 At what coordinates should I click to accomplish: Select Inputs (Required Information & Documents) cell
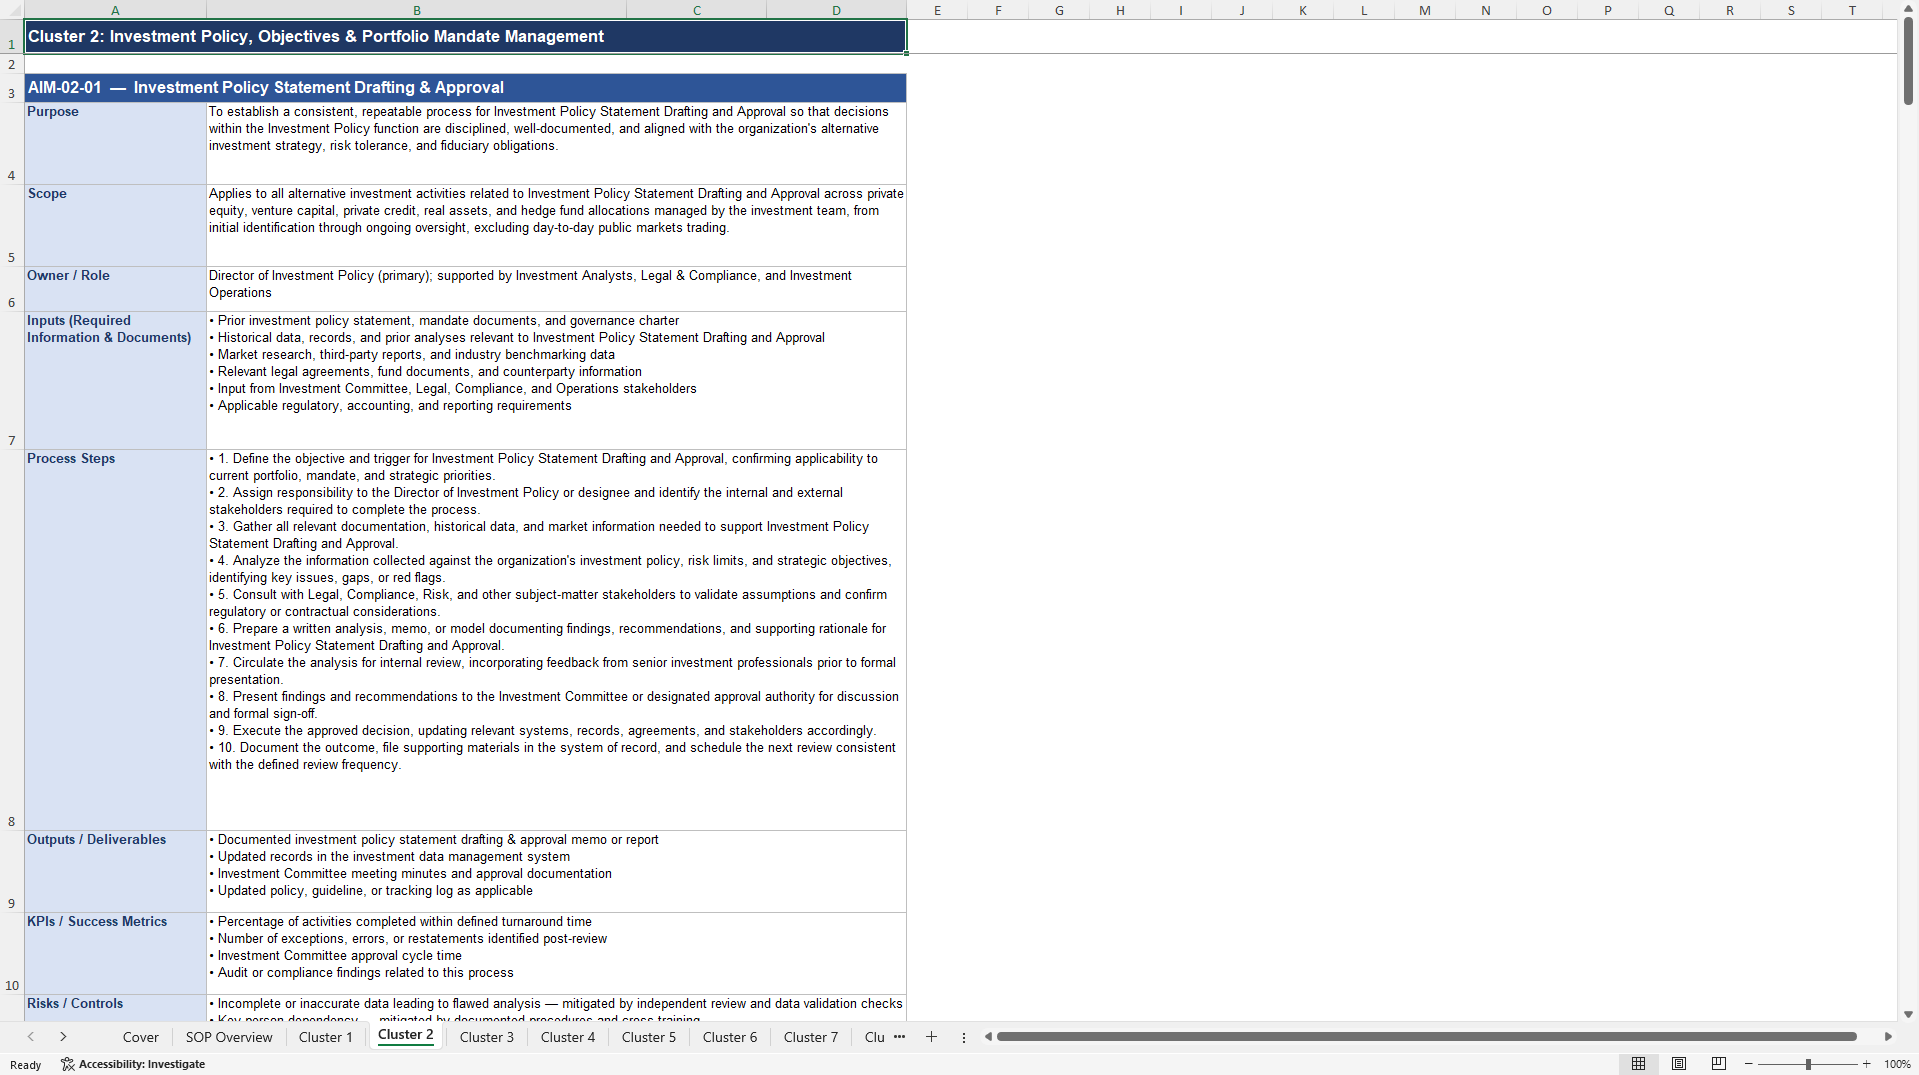(115, 380)
